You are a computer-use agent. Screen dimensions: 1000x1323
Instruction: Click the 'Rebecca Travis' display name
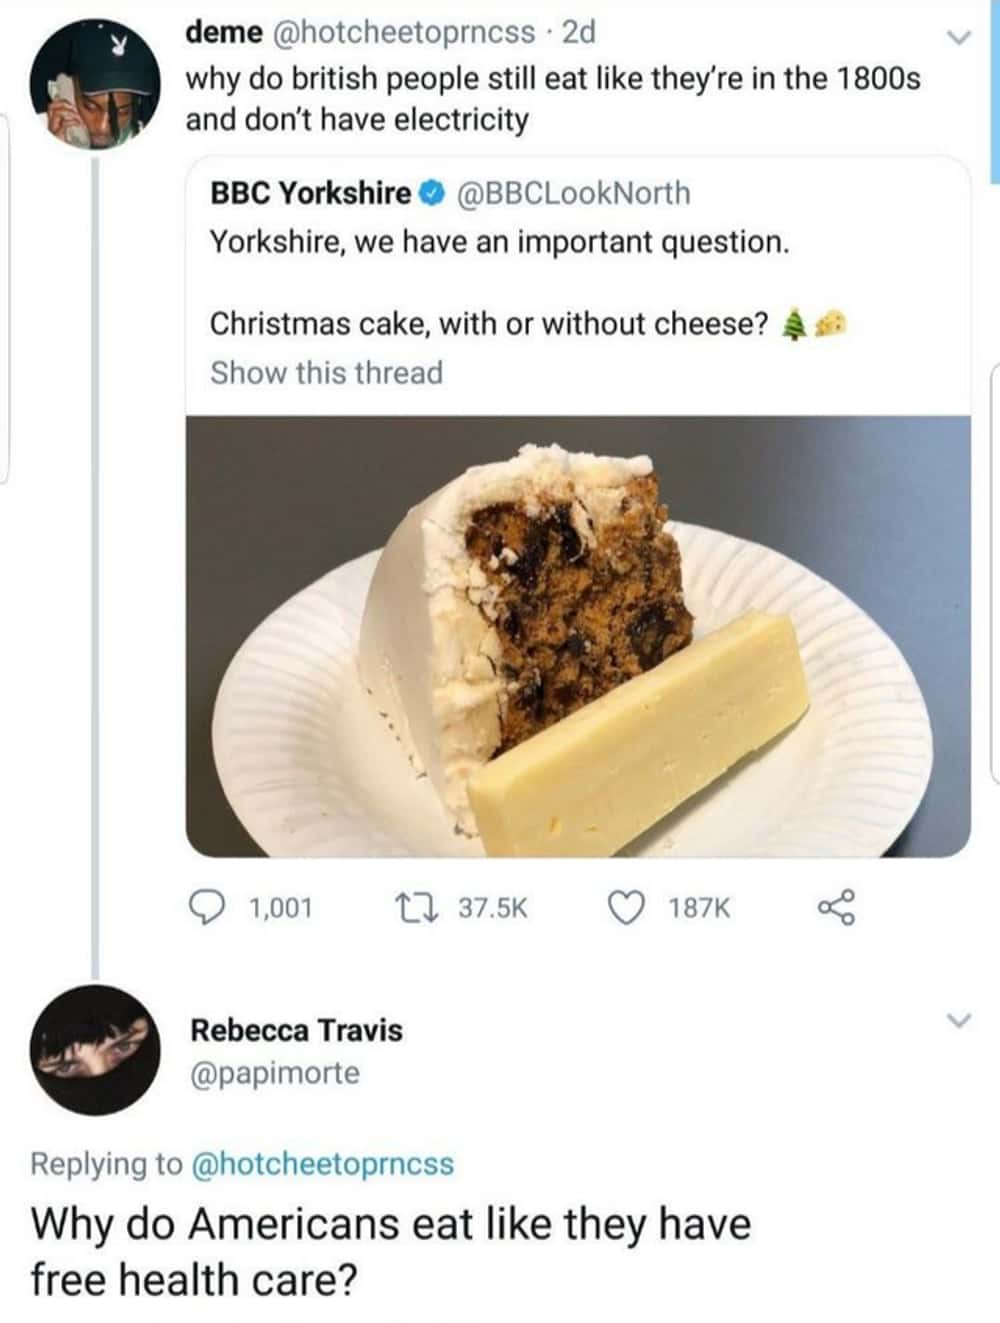[296, 1030]
